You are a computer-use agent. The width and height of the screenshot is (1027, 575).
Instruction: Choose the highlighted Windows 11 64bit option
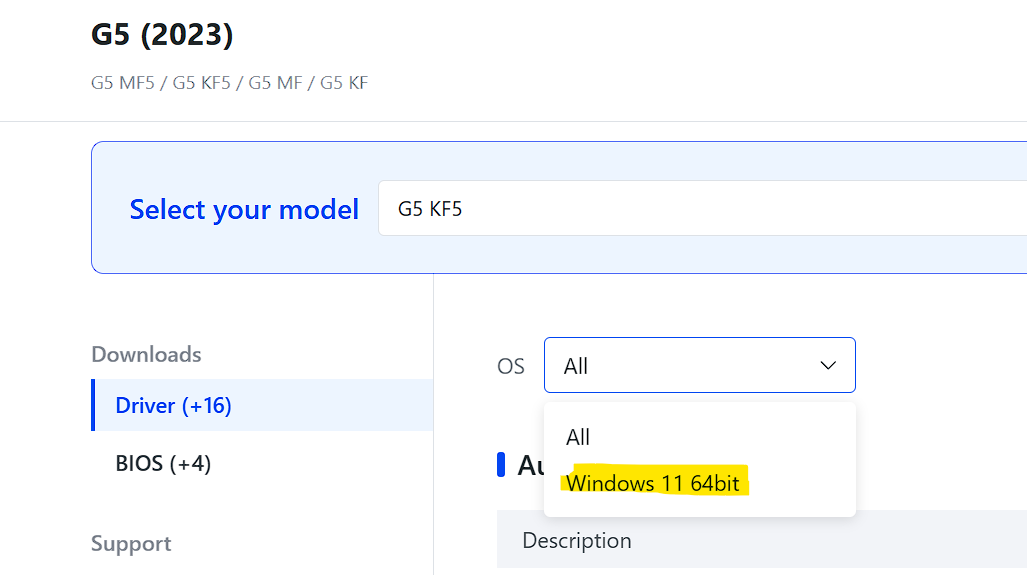tap(653, 484)
